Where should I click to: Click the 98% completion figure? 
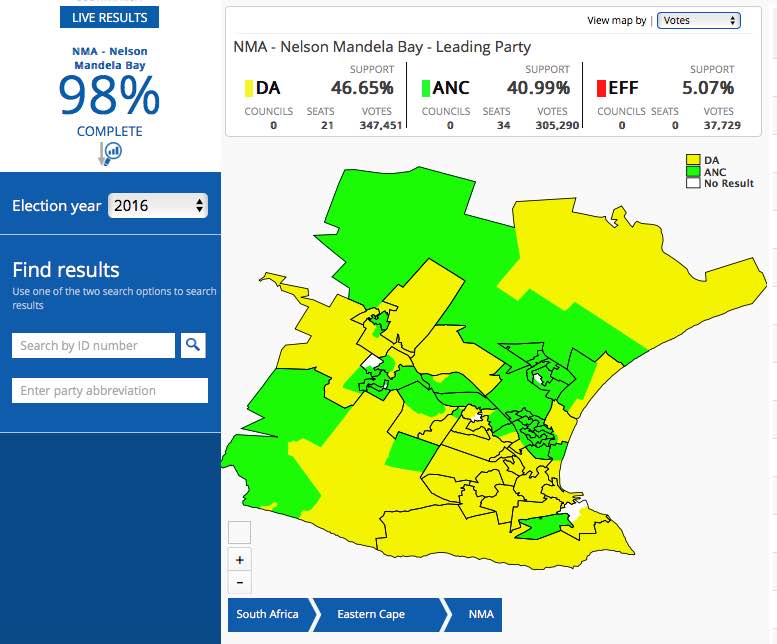click(x=109, y=96)
